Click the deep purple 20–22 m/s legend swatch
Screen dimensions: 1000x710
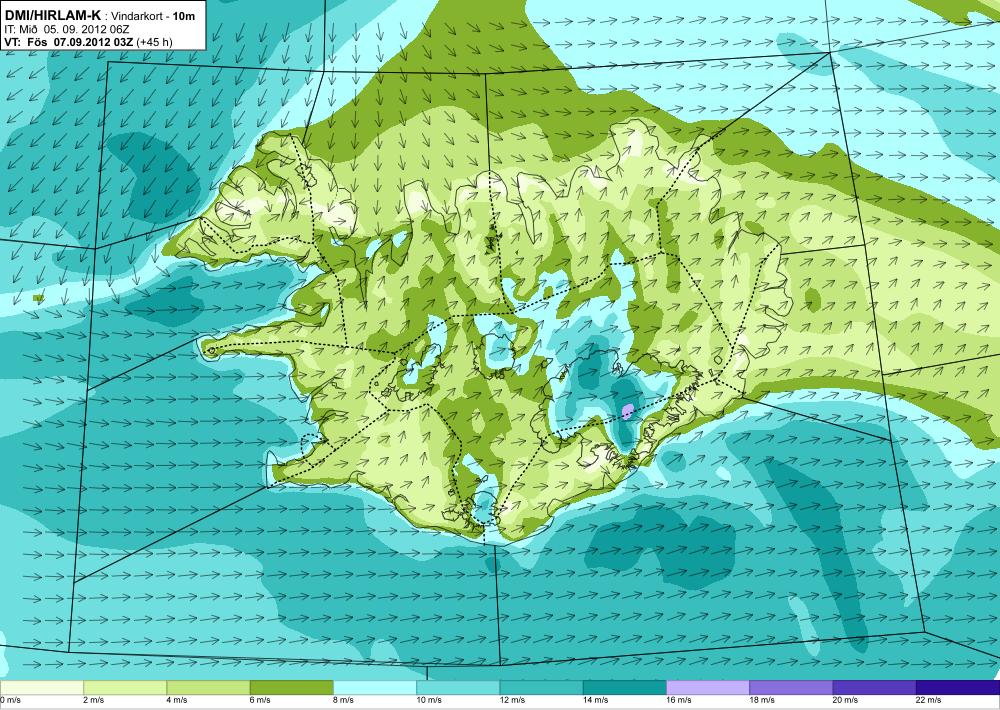click(874, 688)
